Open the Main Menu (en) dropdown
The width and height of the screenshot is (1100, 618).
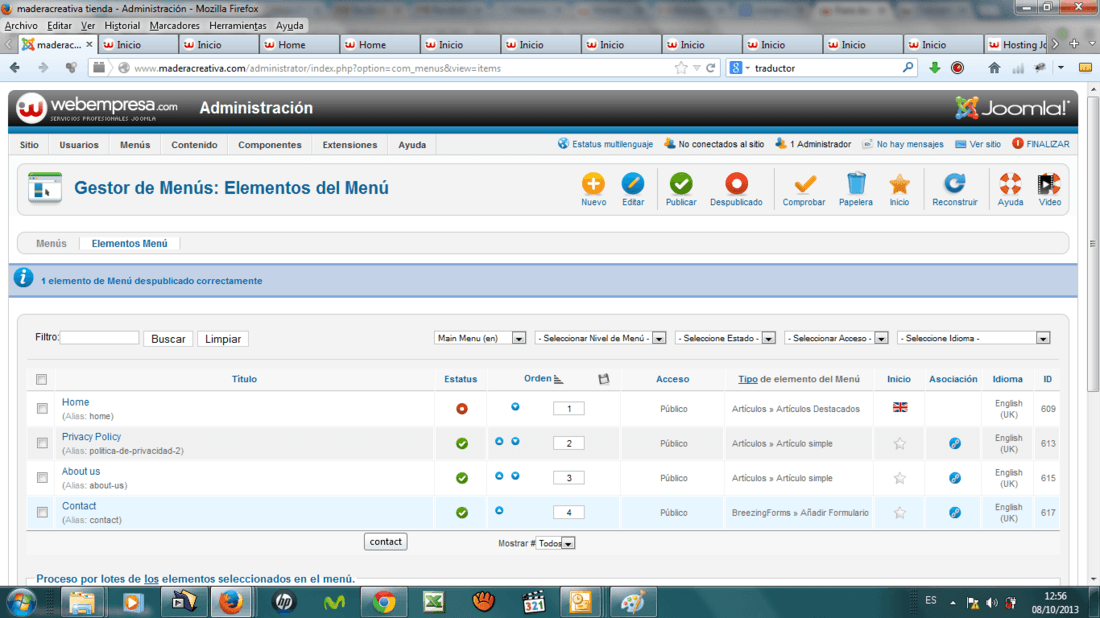480,338
